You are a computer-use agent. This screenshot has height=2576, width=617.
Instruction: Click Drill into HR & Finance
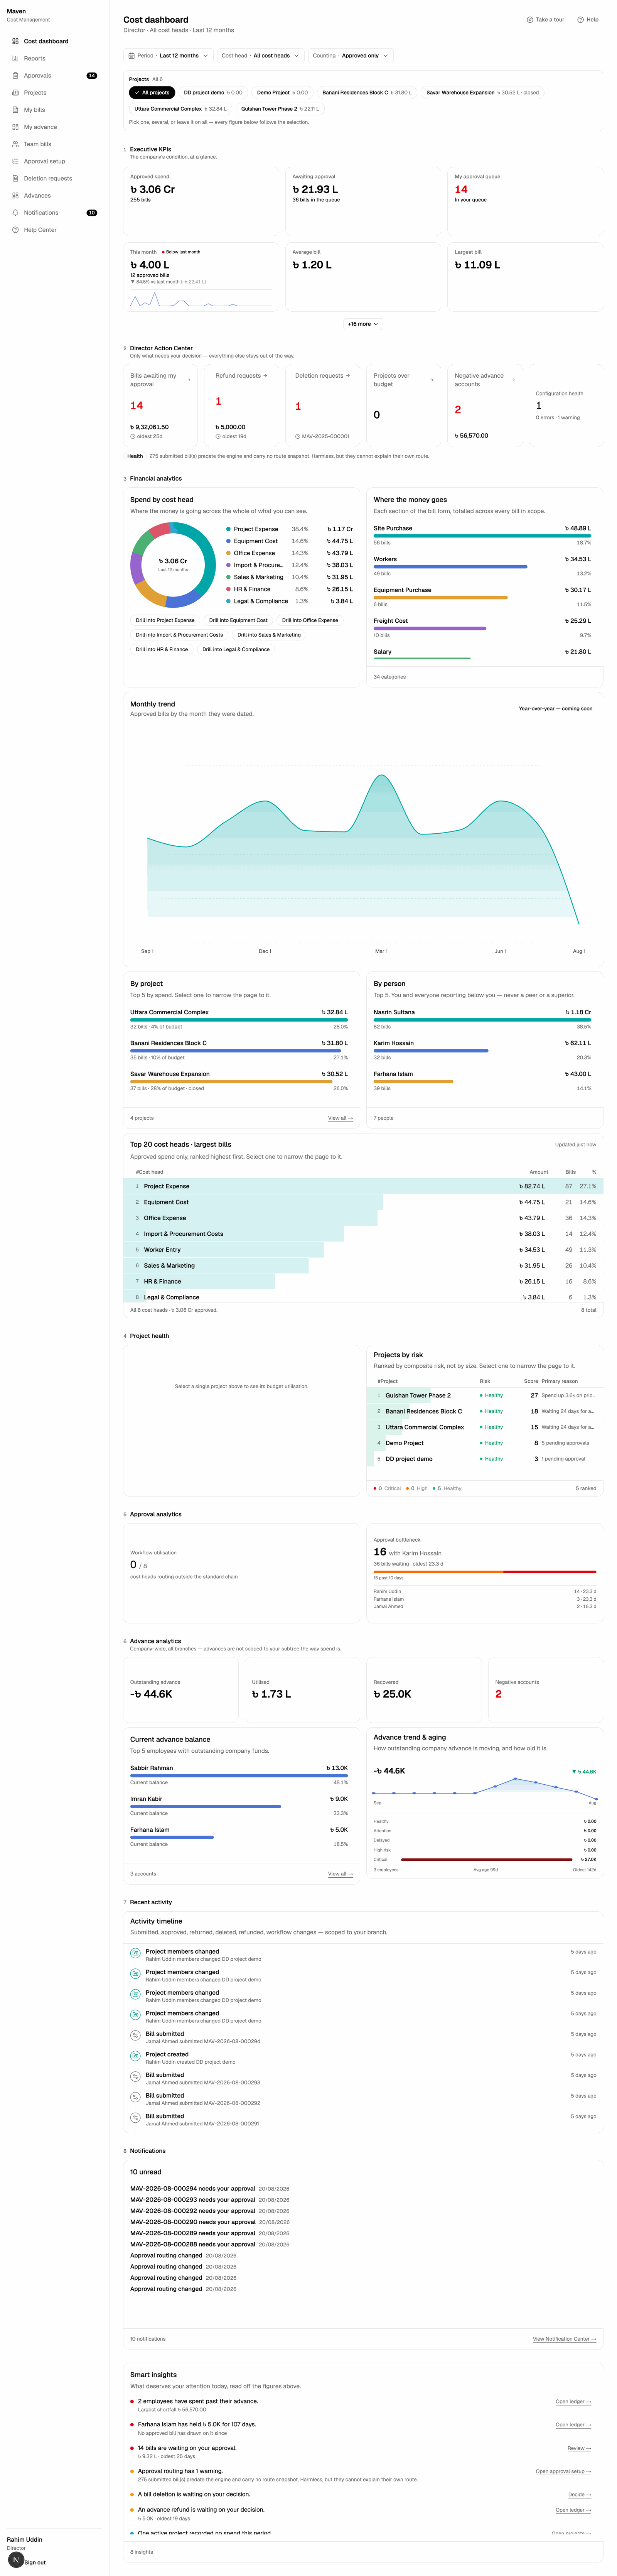click(x=162, y=649)
